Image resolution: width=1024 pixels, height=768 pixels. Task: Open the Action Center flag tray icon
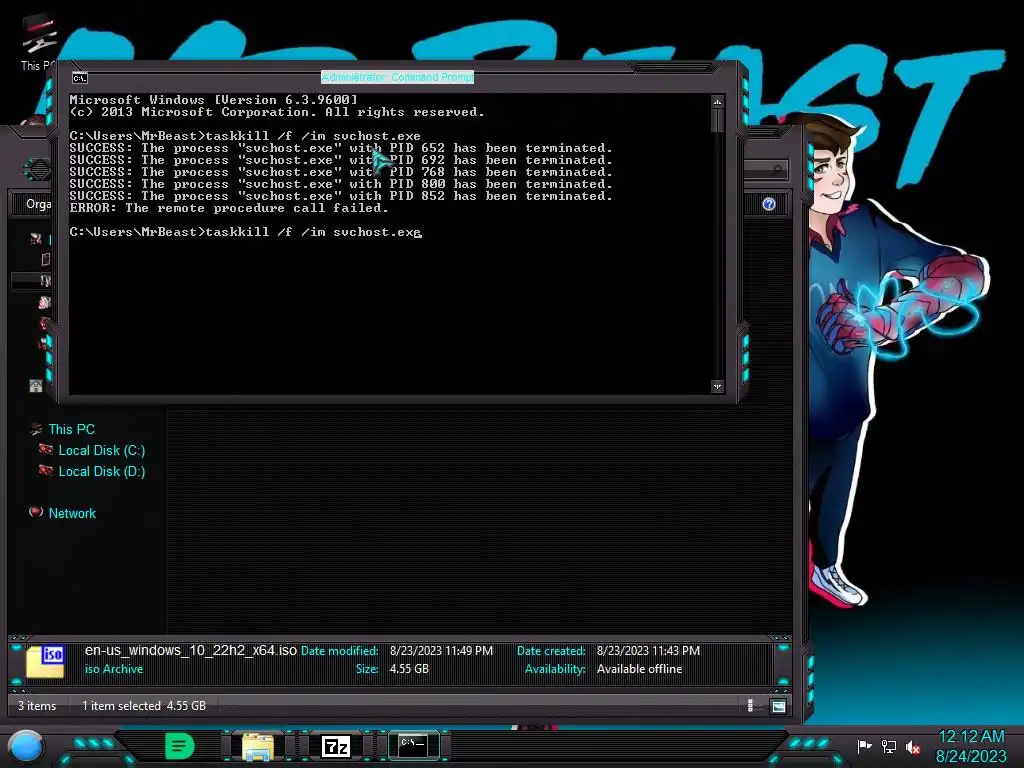point(864,746)
